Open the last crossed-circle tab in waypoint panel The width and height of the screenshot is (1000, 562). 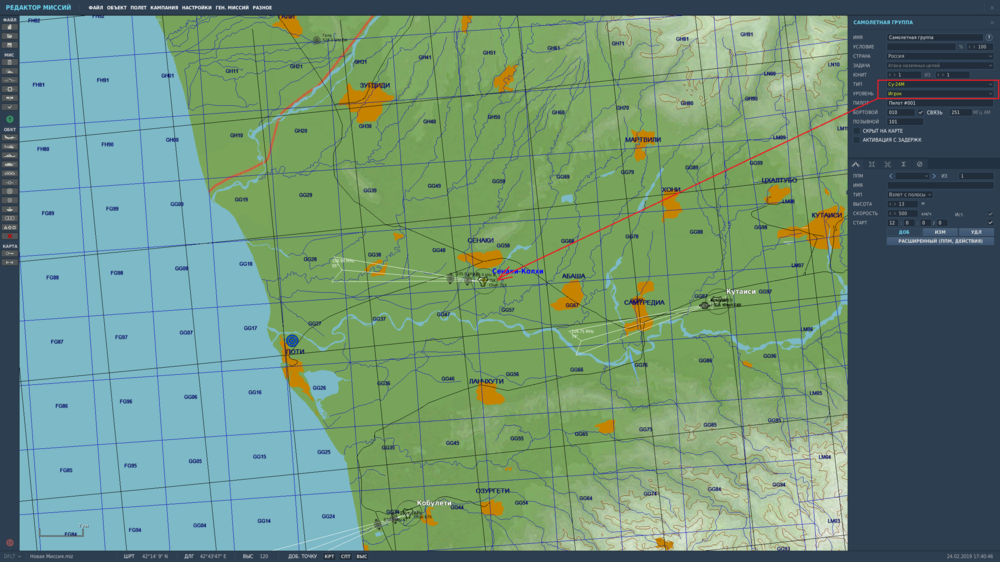(x=919, y=165)
